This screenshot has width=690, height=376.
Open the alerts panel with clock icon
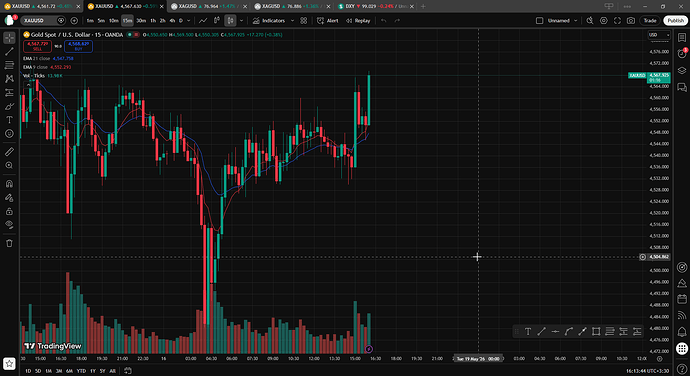click(x=682, y=54)
